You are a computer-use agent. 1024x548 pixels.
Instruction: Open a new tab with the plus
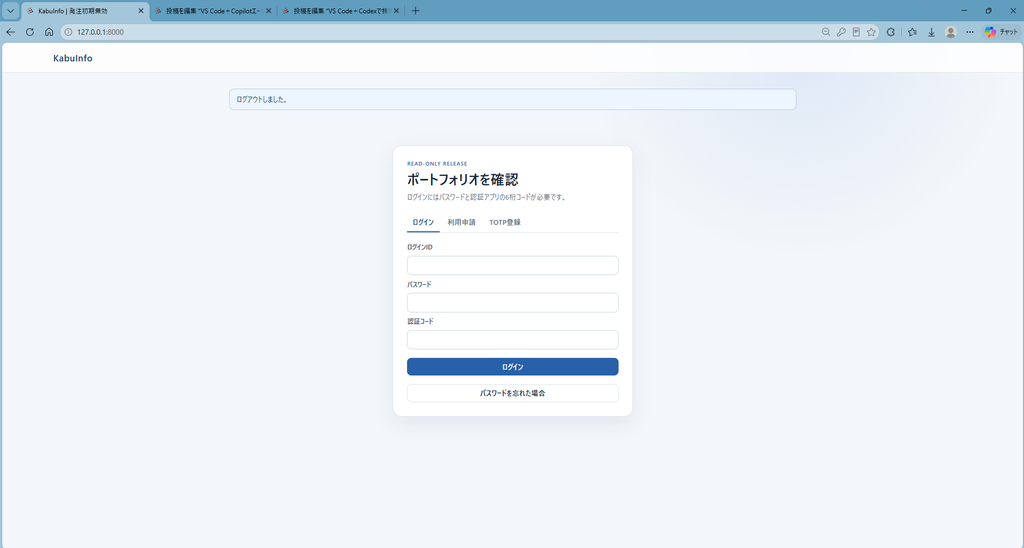click(415, 11)
